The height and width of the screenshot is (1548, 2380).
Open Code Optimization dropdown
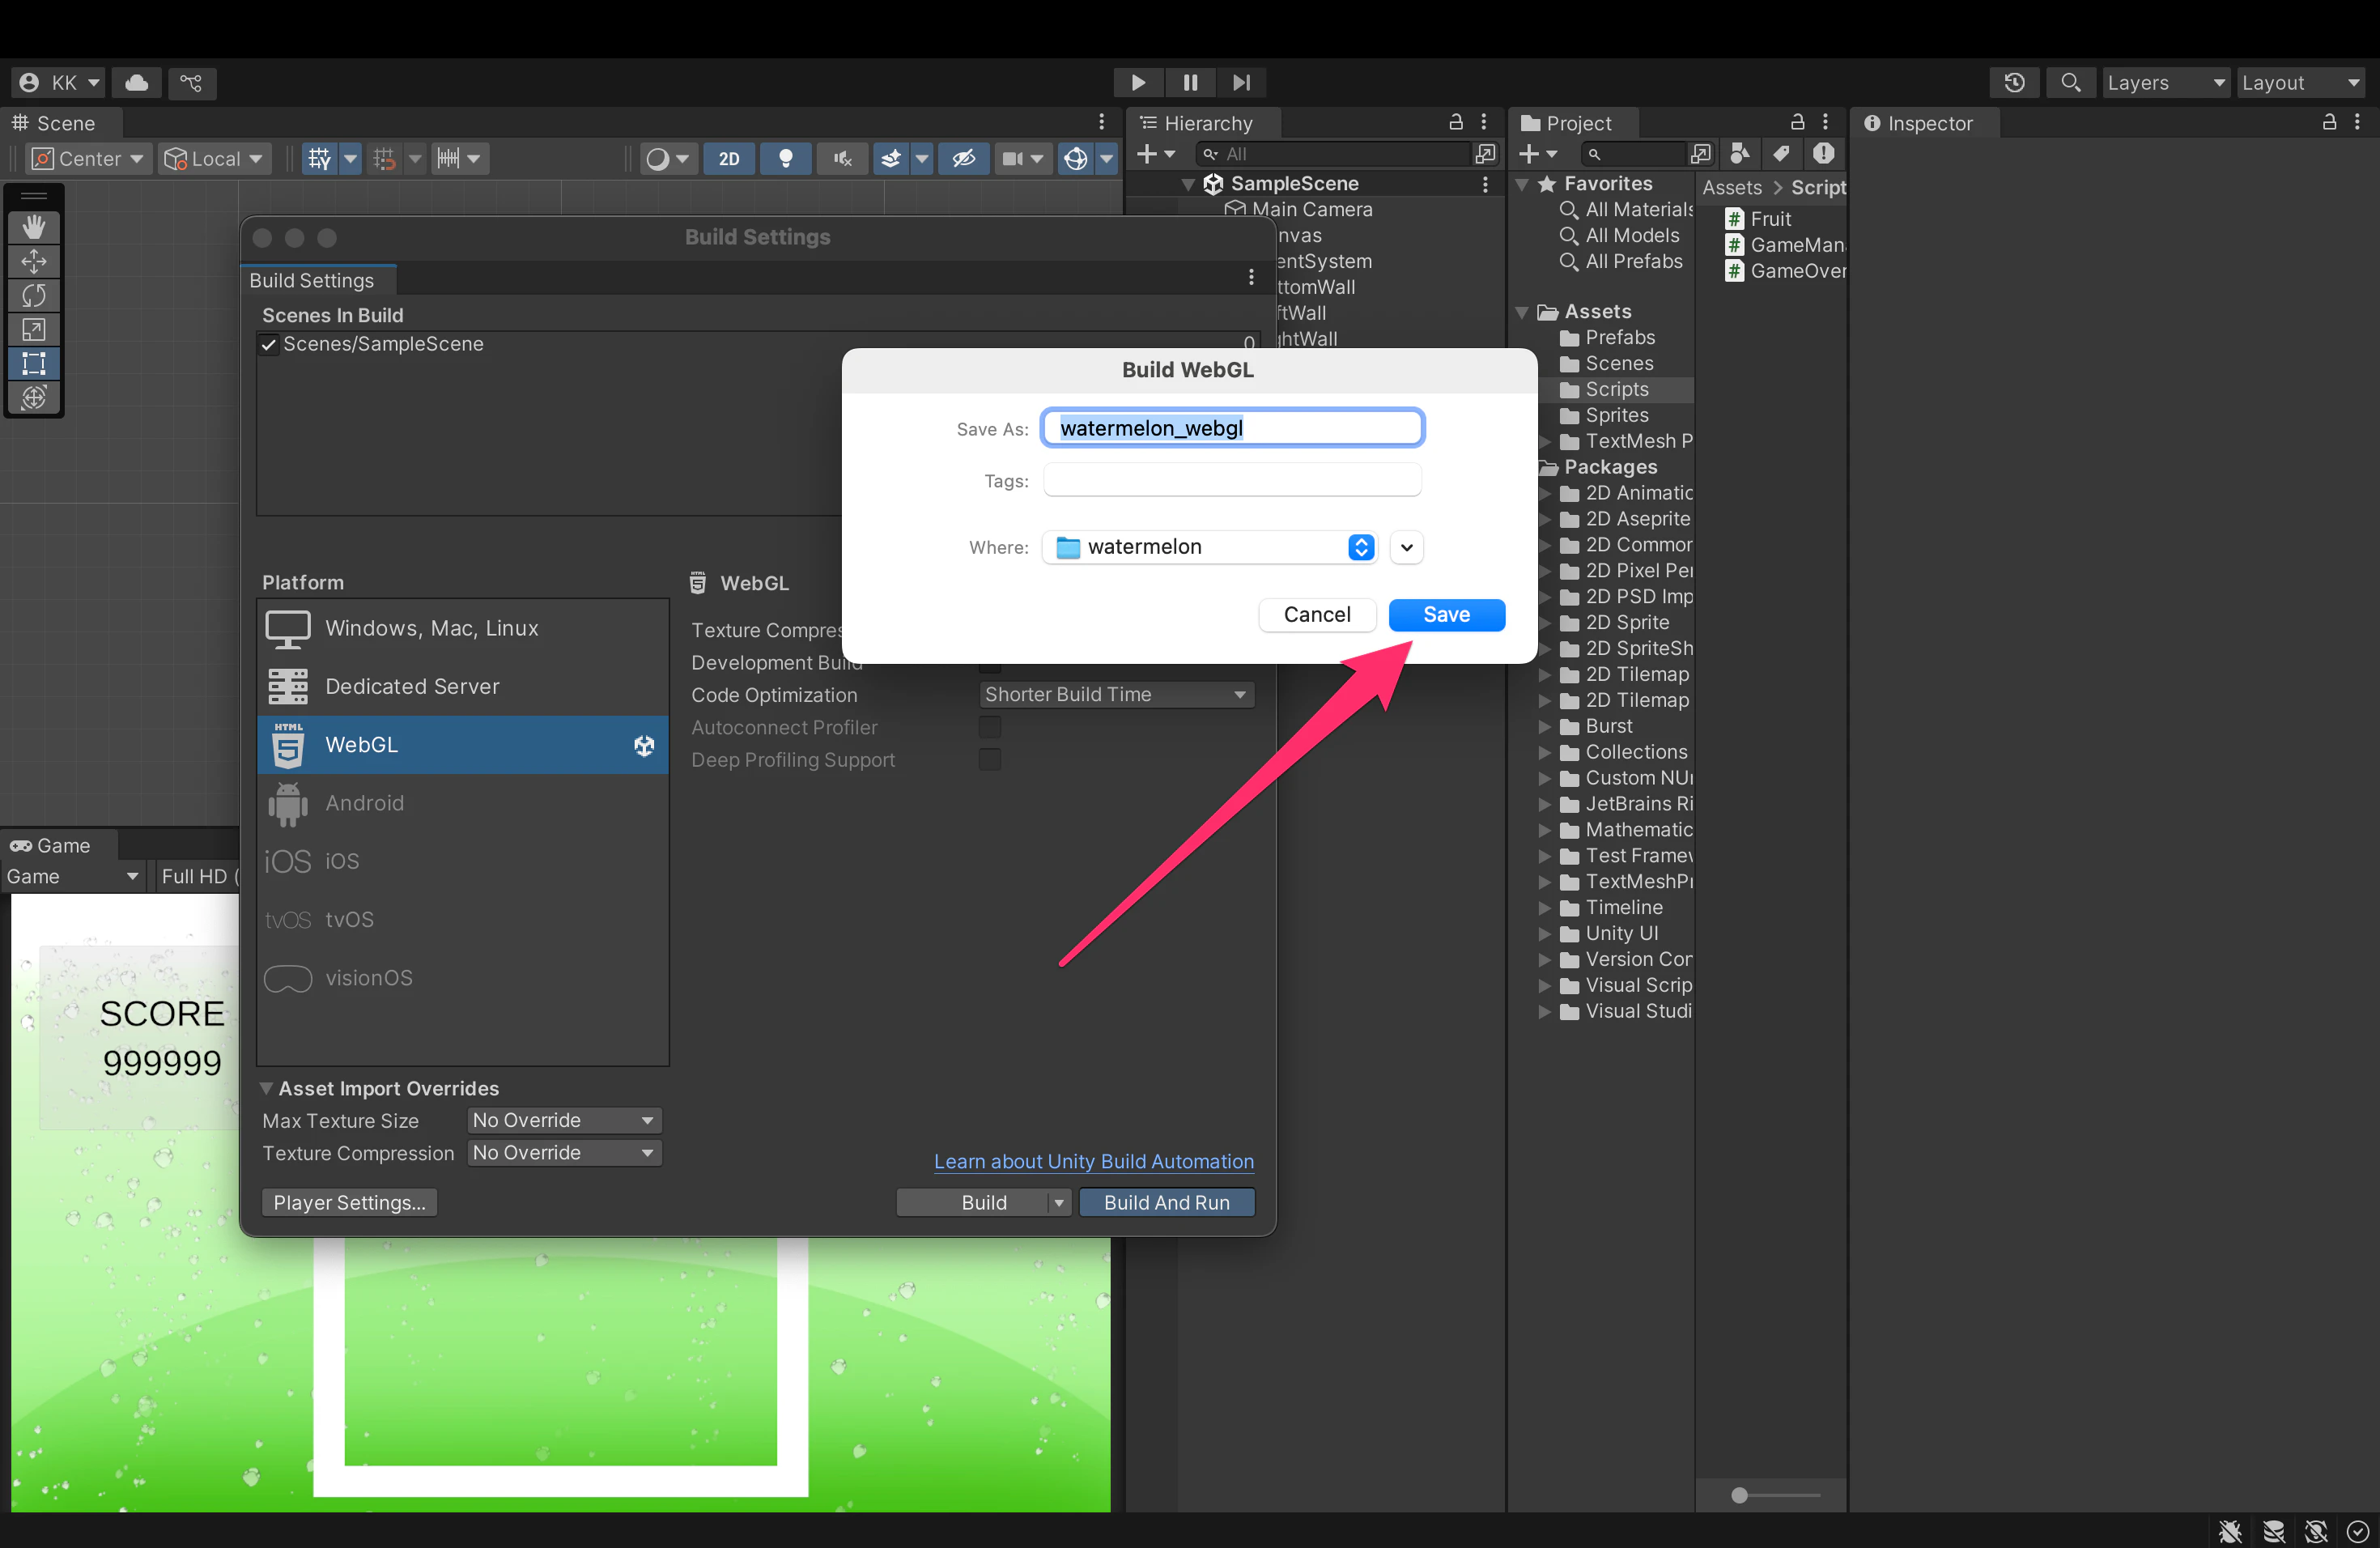pyautogui.click(x=1116, y=694)
